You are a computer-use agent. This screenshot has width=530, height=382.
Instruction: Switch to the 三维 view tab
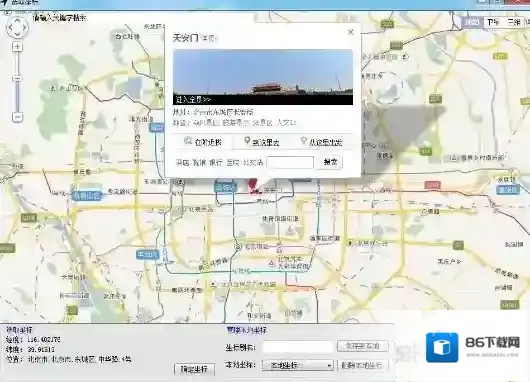point(514,22)
